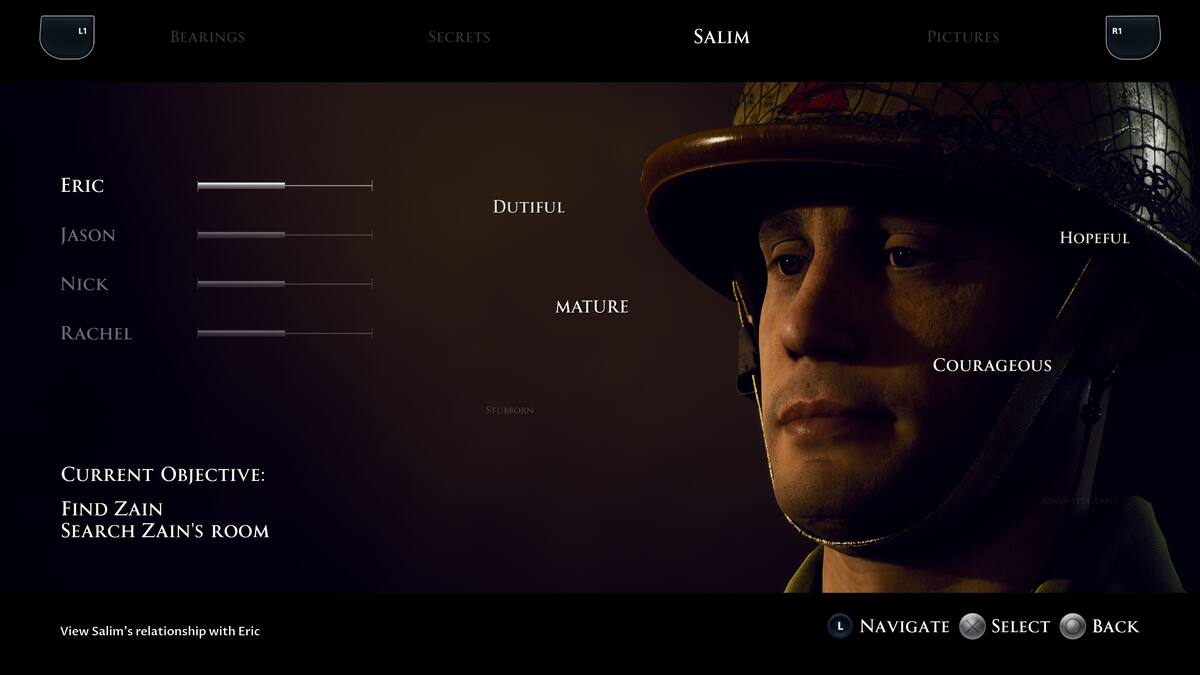The image size is (1200, 675).
Task: Switch to the Bearings tab
Action: tap(207, 37)
